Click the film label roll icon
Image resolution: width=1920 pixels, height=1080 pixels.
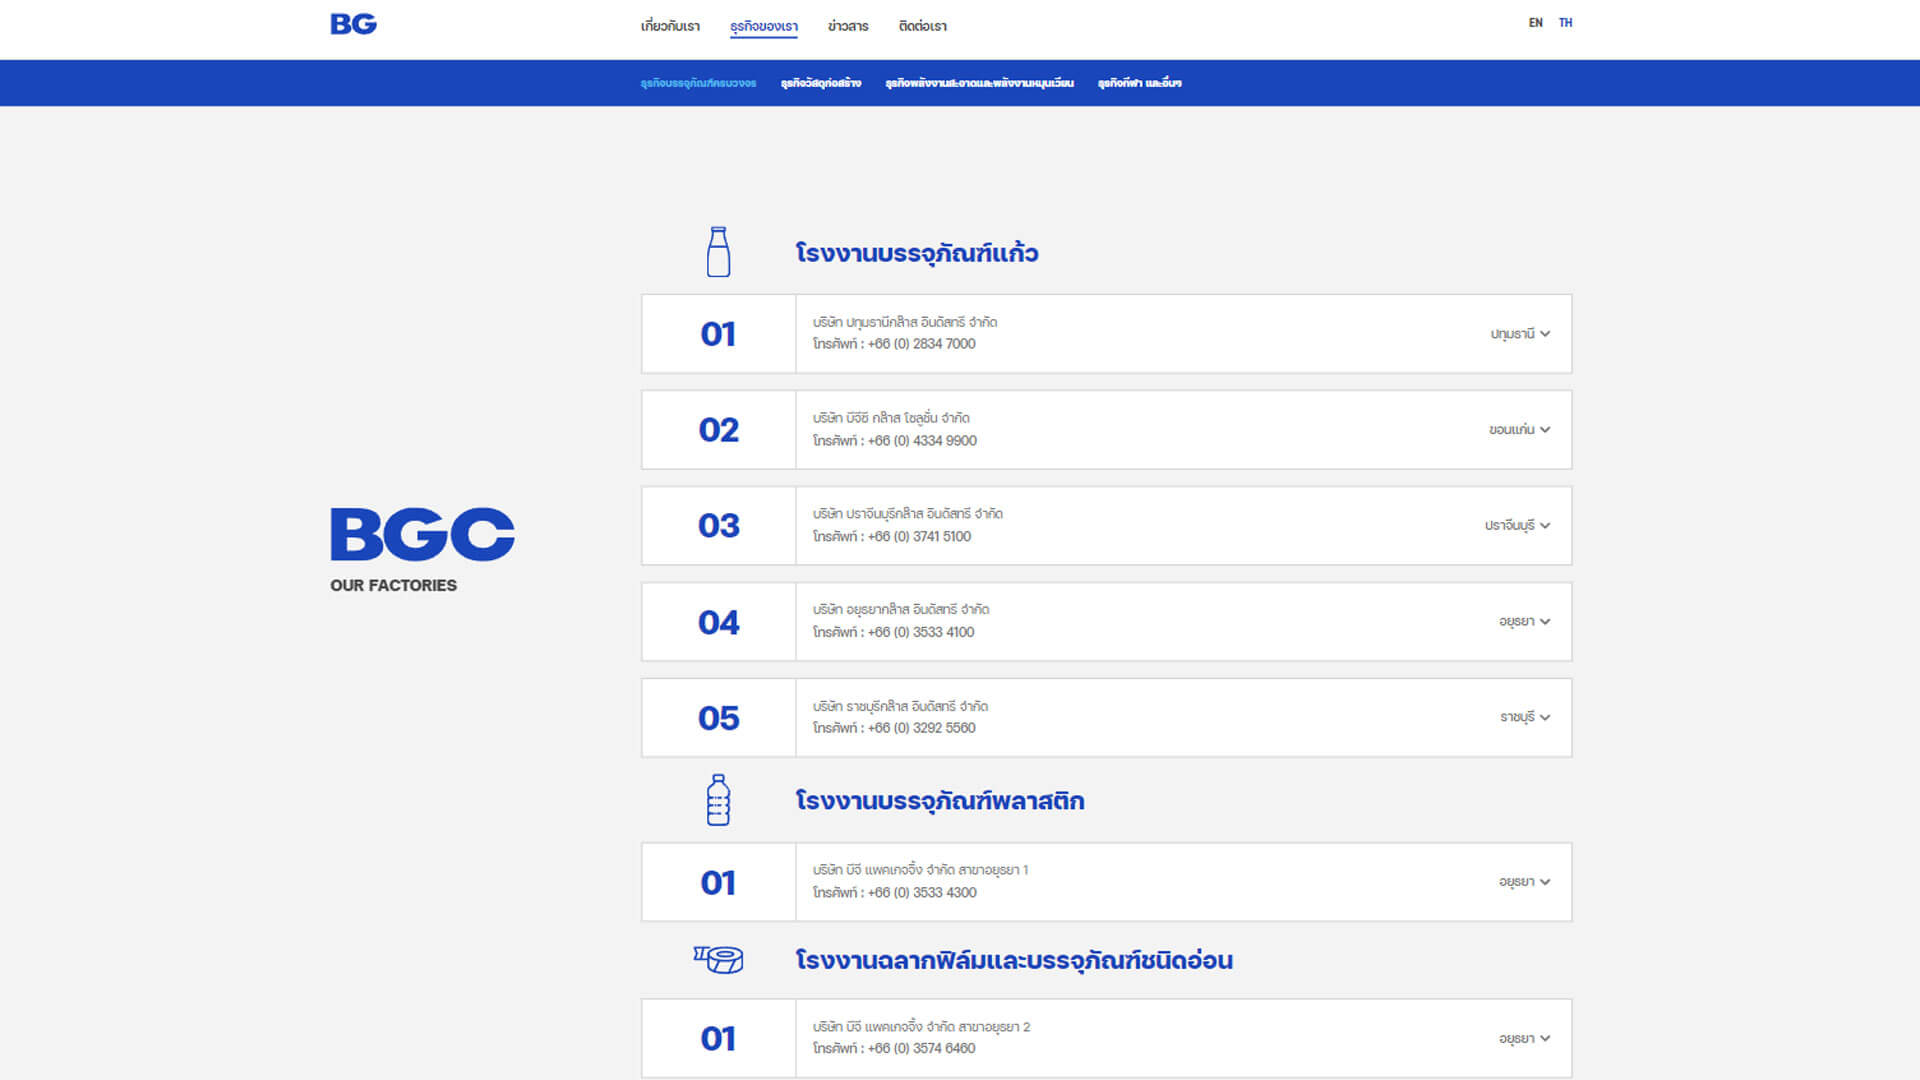tap(718, 960)
